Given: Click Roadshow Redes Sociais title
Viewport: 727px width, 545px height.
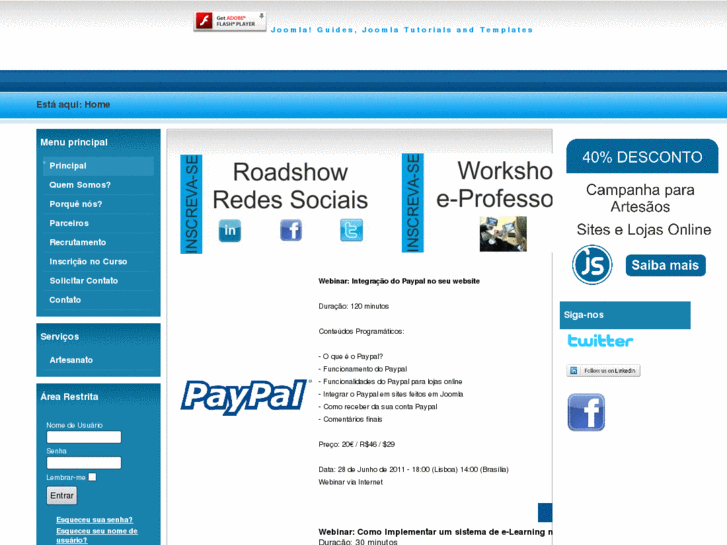Looking at the screenshot, I should 290,186.
